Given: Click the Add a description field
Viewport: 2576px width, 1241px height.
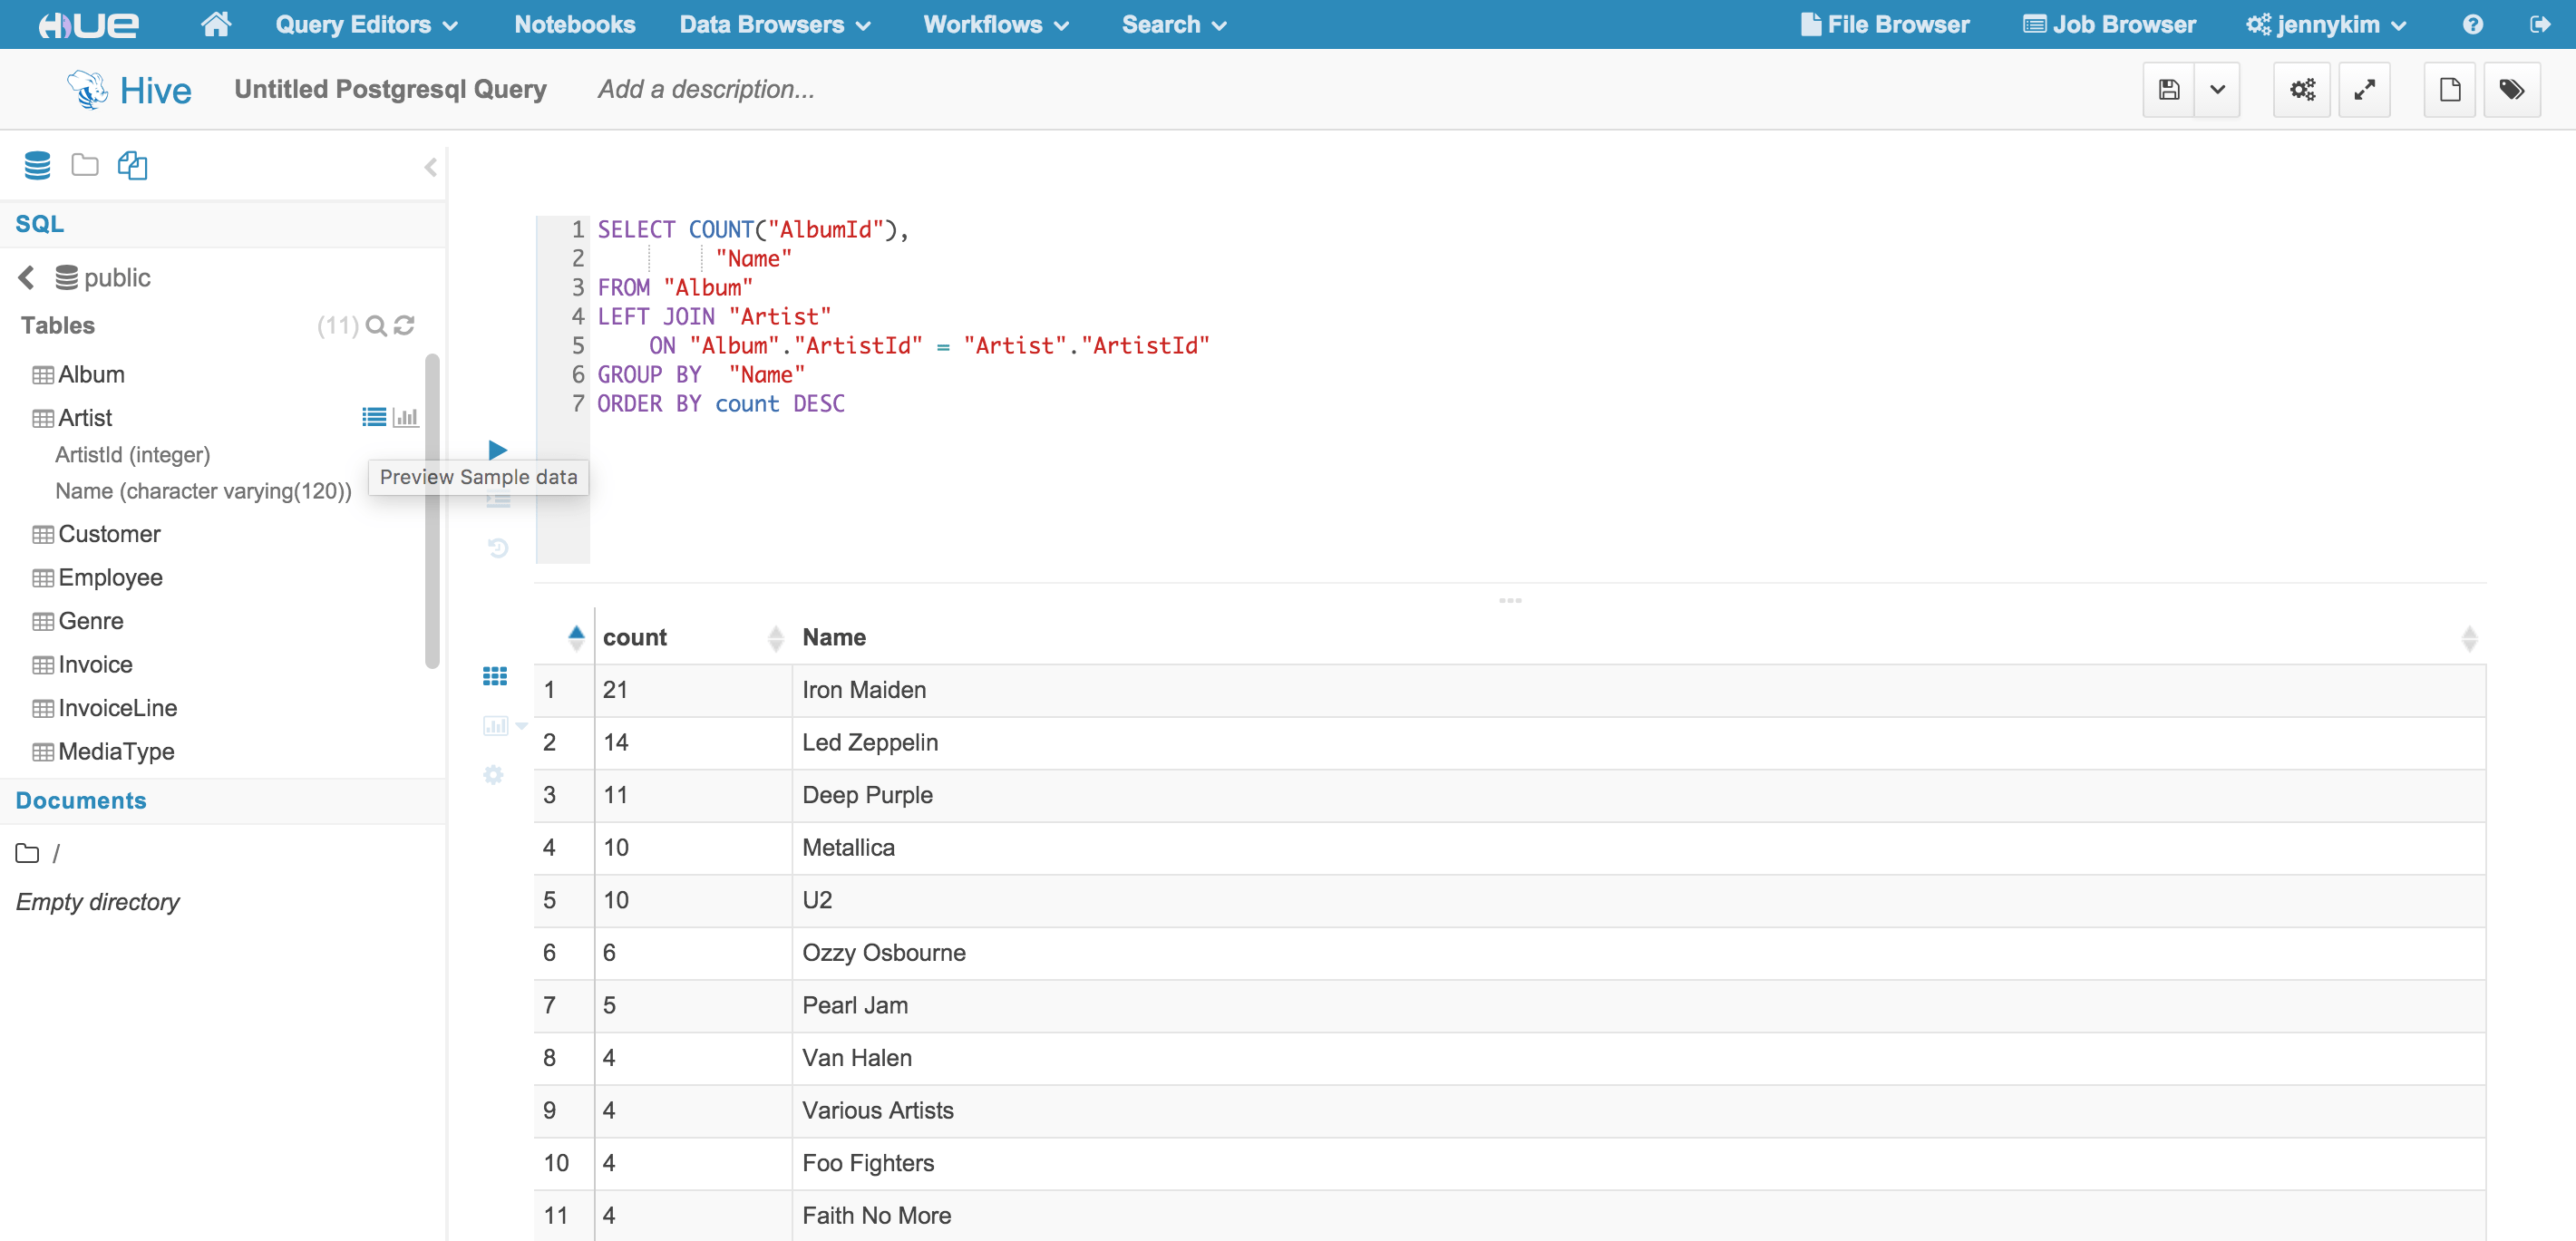Looking at the screenshot, I should pyautogui.click(x=706, y=89).
